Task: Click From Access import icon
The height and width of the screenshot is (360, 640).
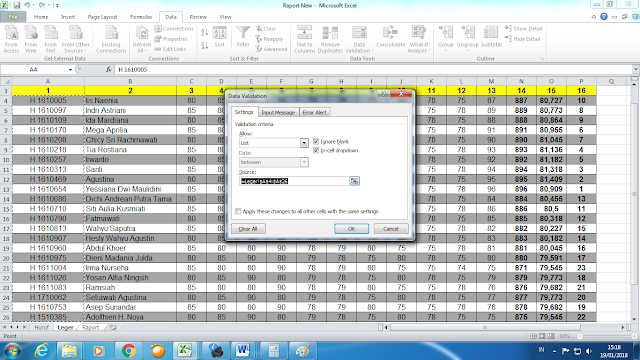Action: (x=11, y=39)
